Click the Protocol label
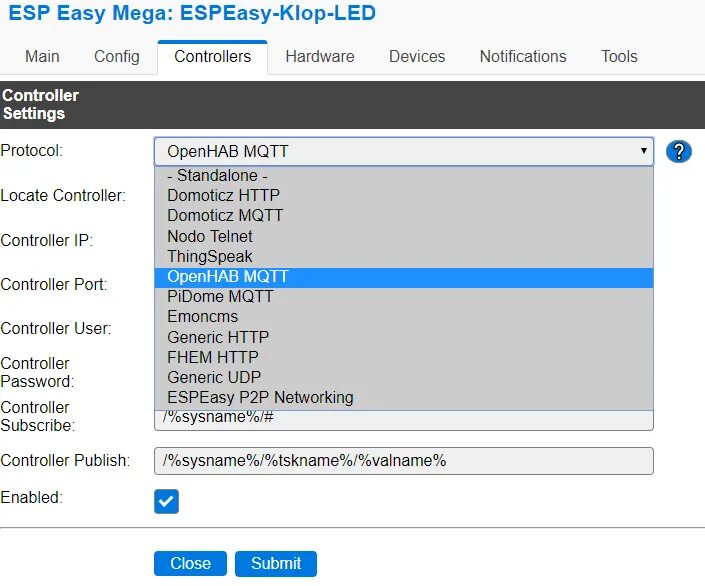The width and height of the screenshot is (705, 586). point(31,151)
